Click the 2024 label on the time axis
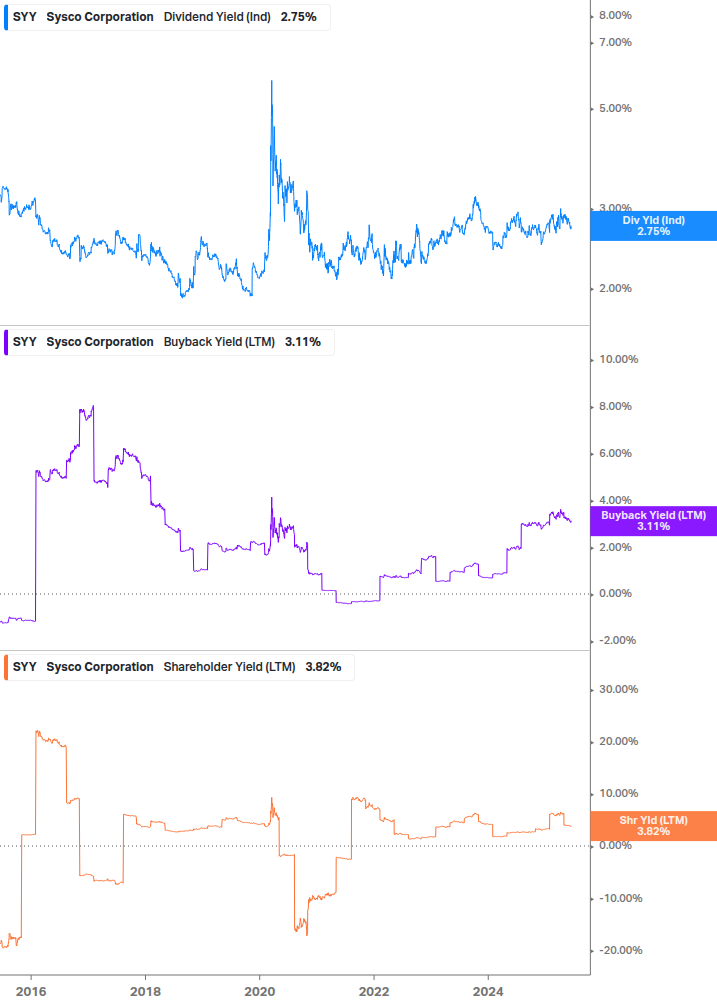Viewport: 717px width, 1005px height. [x=488, y=992]
